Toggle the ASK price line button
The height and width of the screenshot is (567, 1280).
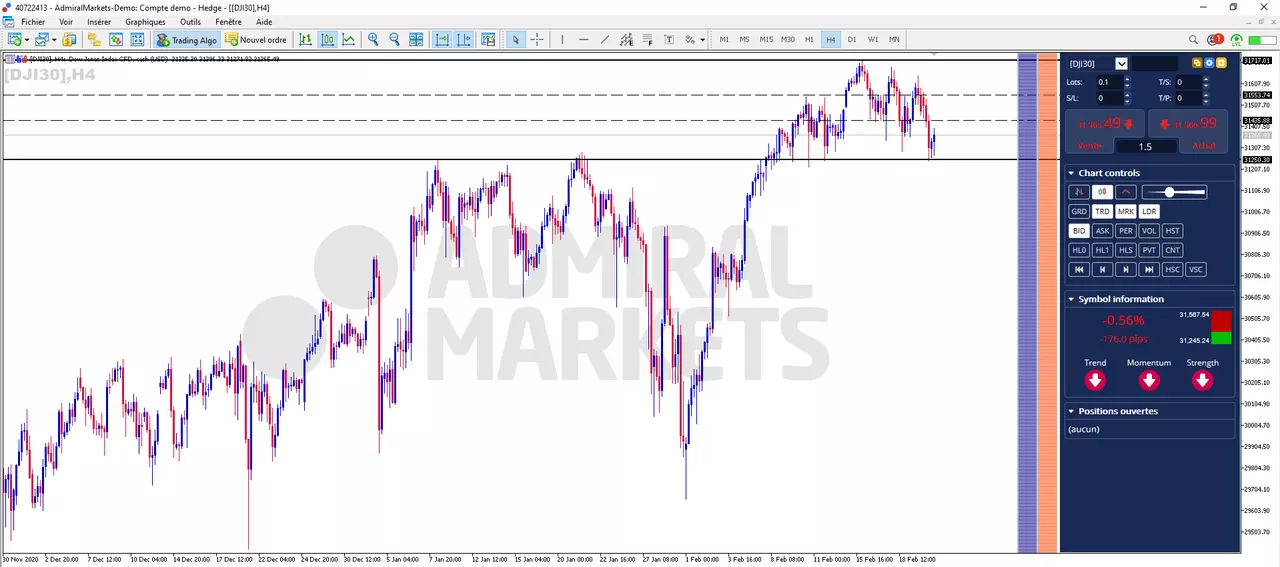[x=1102, y=231]
